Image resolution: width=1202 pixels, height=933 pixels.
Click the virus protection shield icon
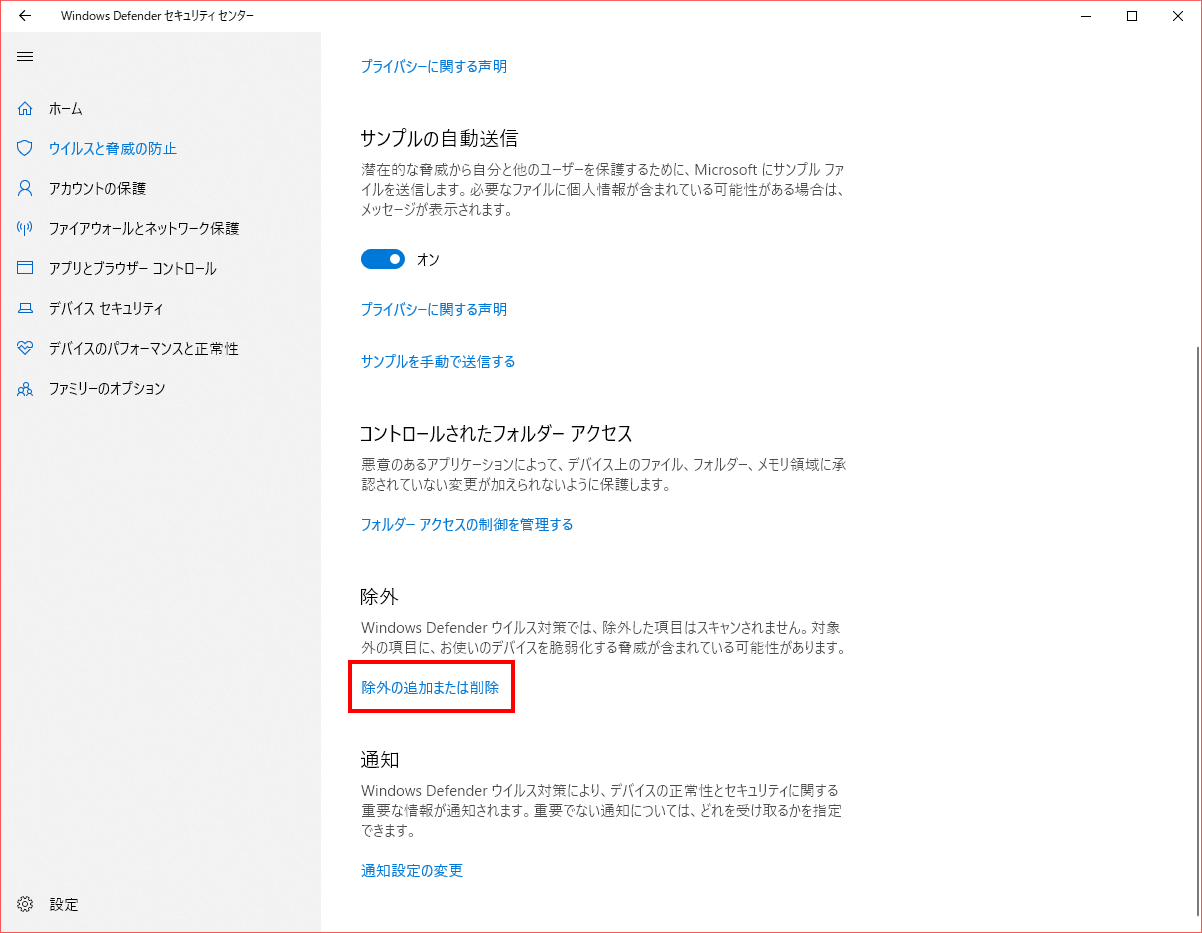click(25, 148)
